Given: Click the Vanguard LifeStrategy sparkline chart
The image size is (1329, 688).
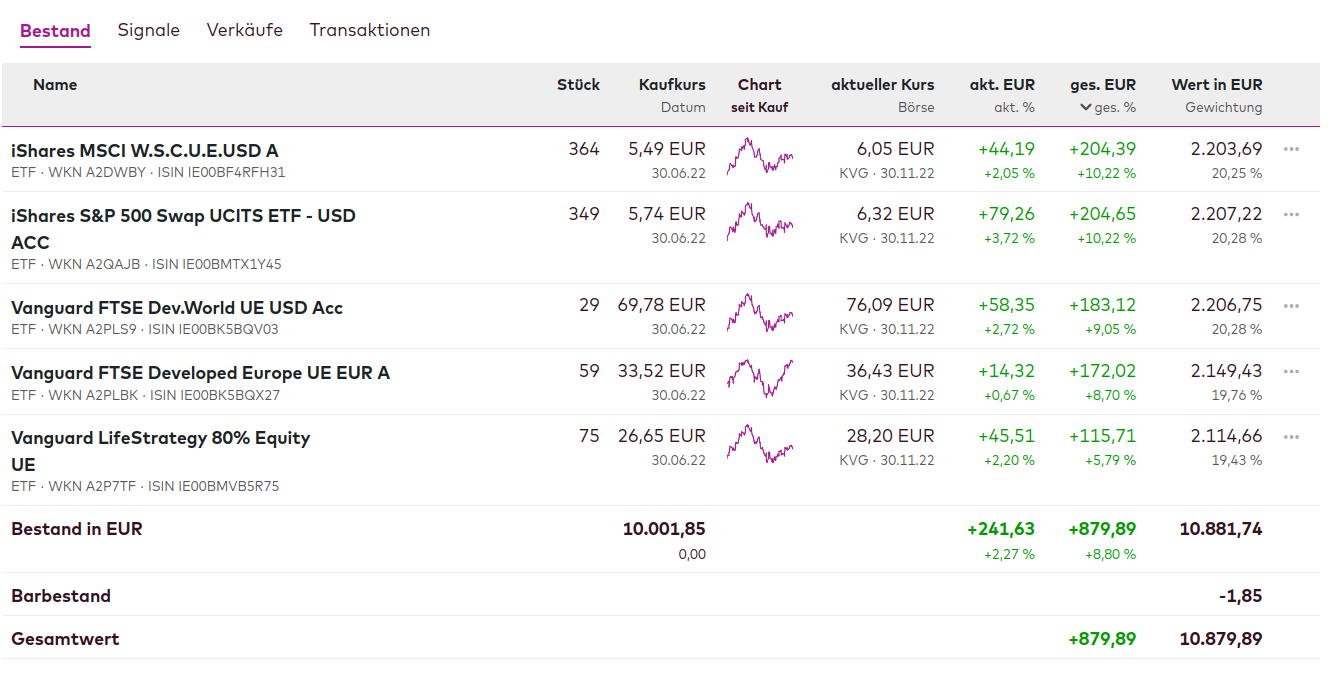Looking at the screenshot, I should coord(759,443).
